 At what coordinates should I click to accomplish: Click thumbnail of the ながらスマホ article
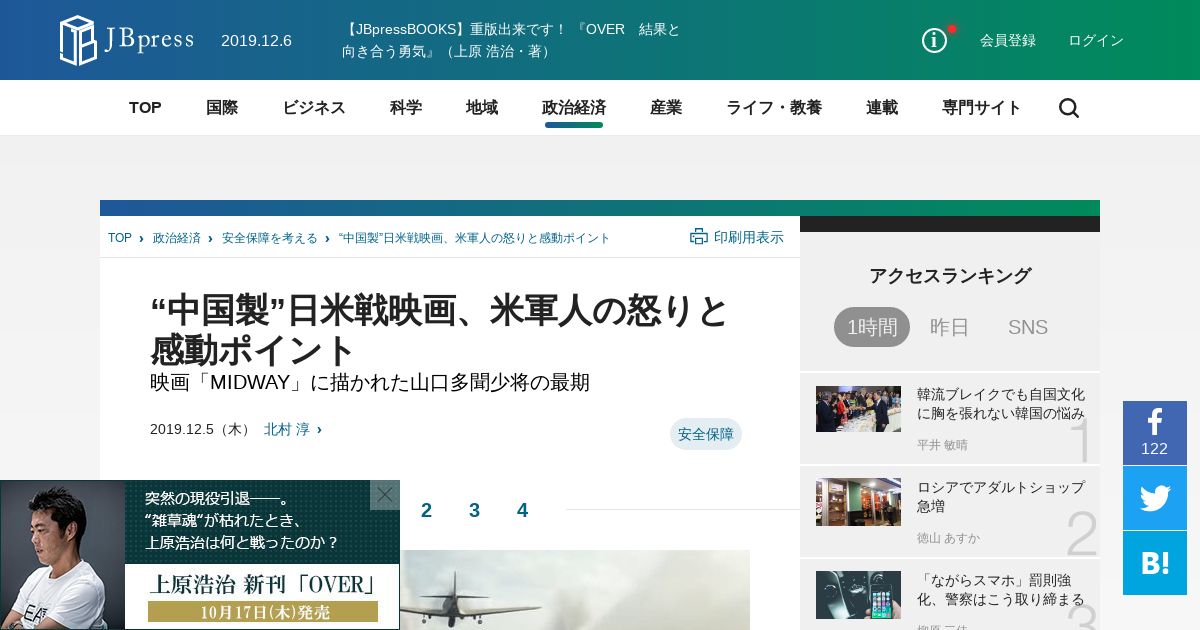[858, 595]
